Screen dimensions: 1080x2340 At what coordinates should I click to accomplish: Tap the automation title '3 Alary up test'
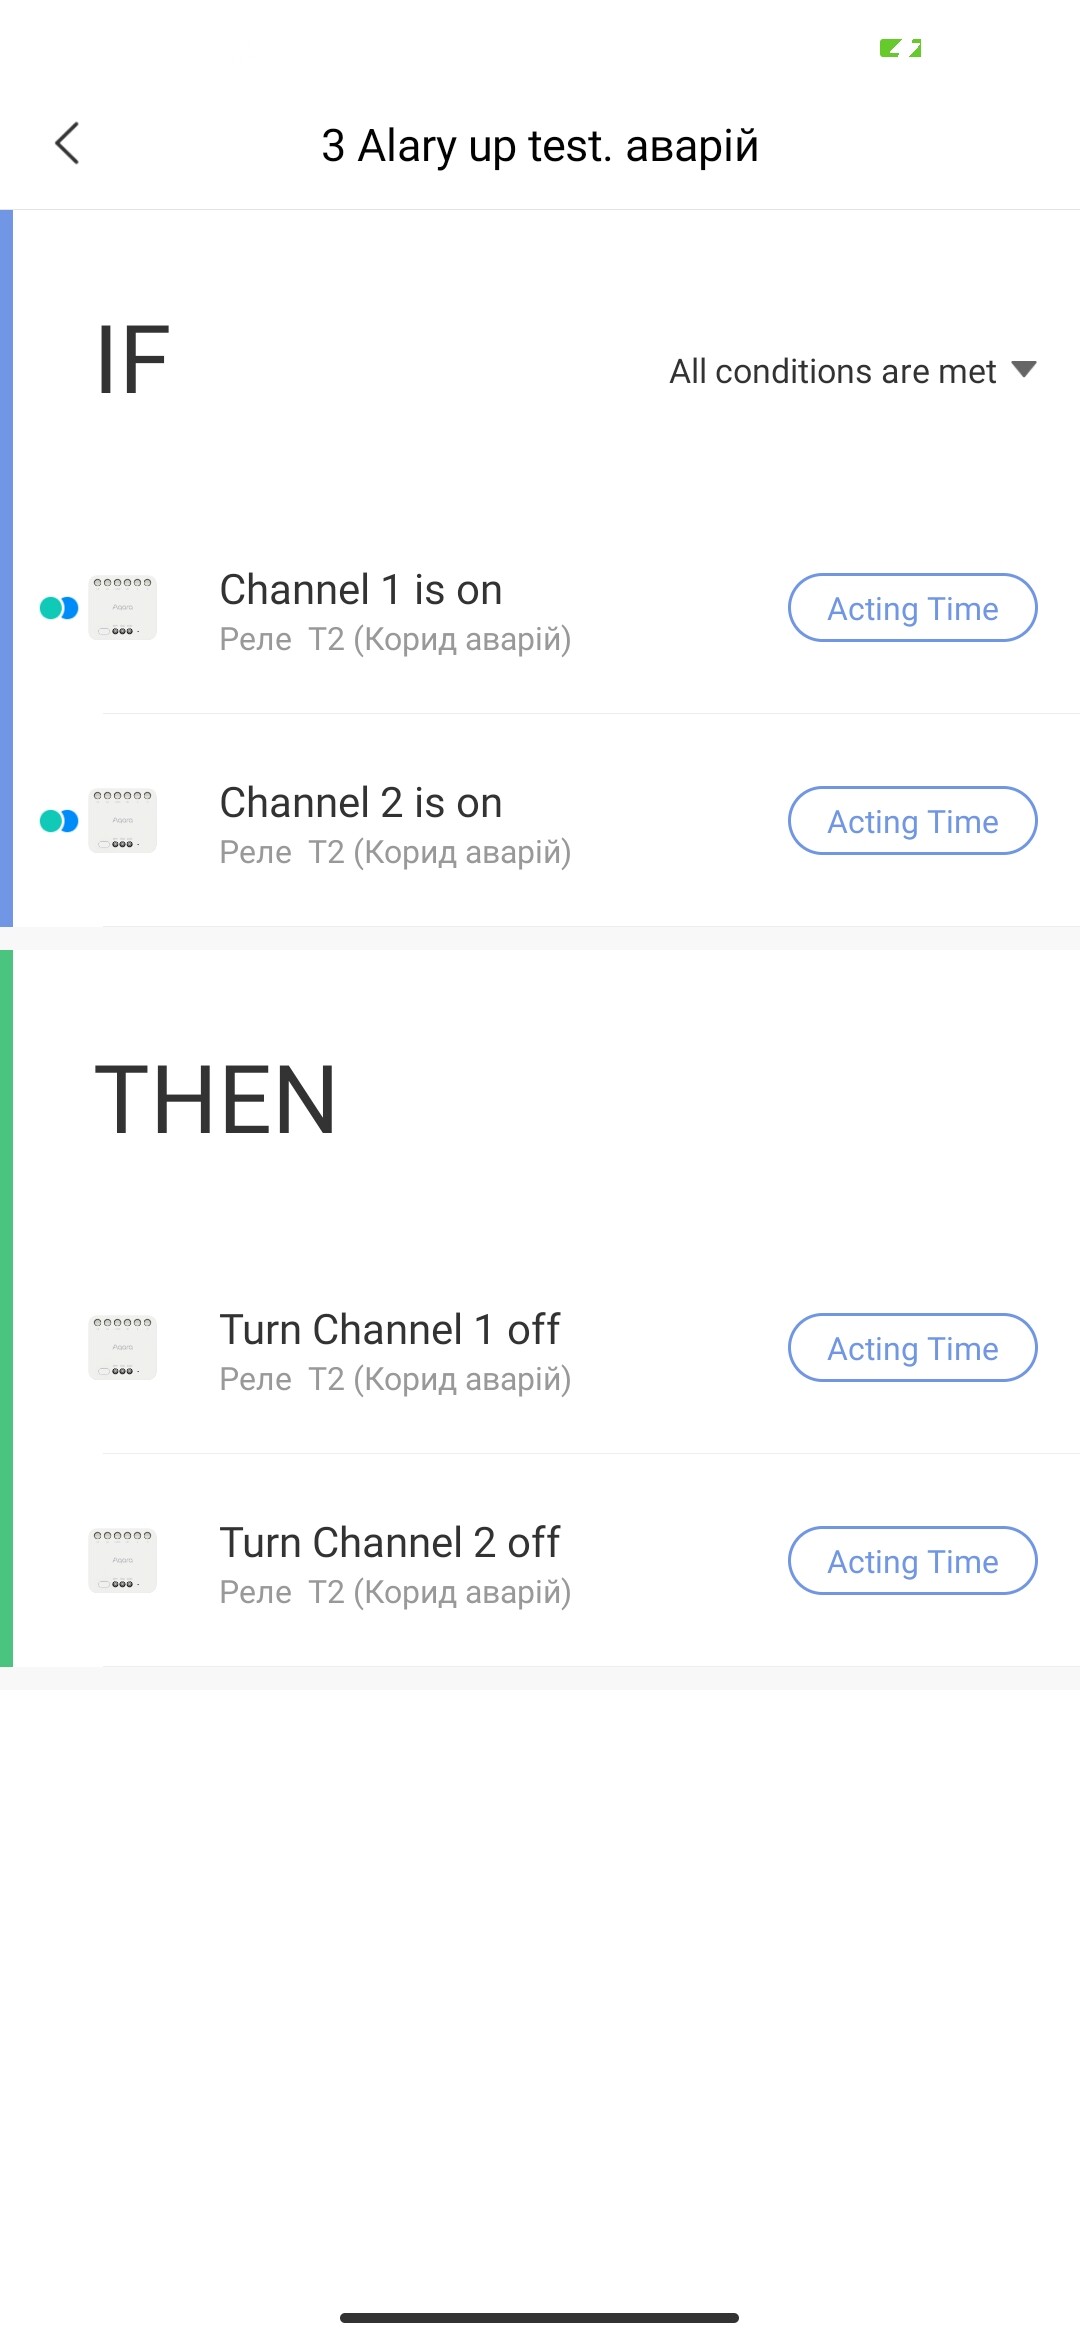coord(540,146)
